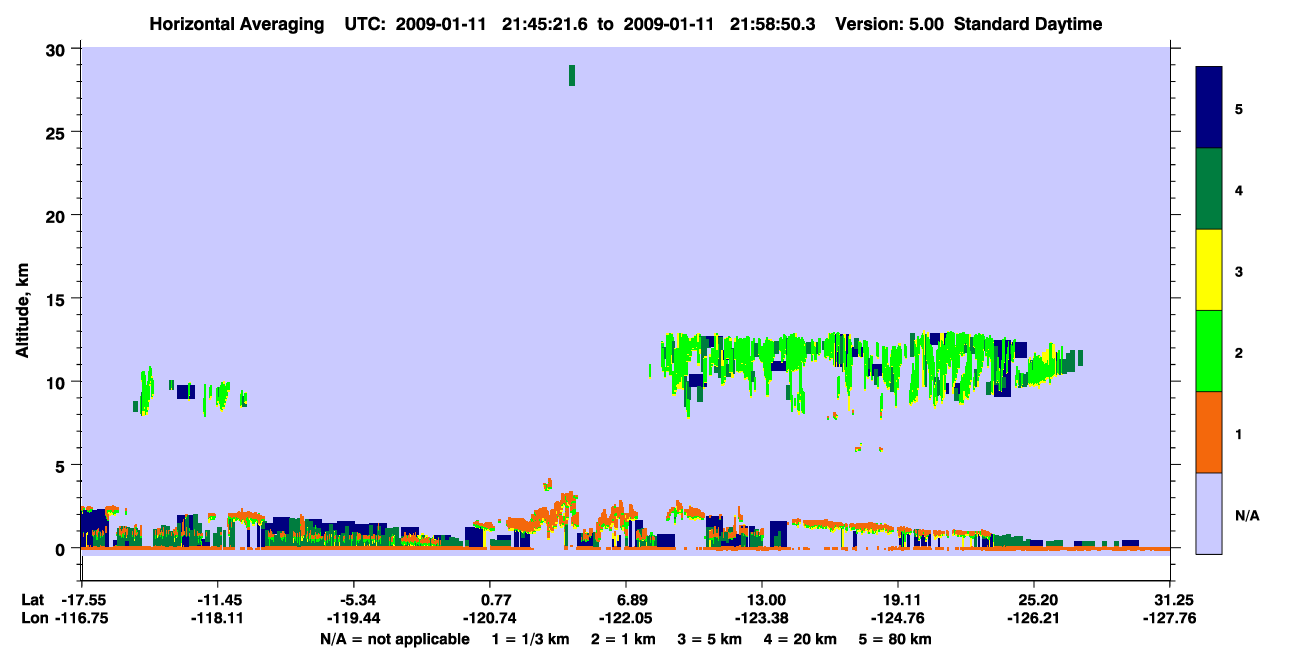This screenshot has width=1300, height=667.
Task: Click the 'N/A = not applicable' legend text
Action: point(394,639)
